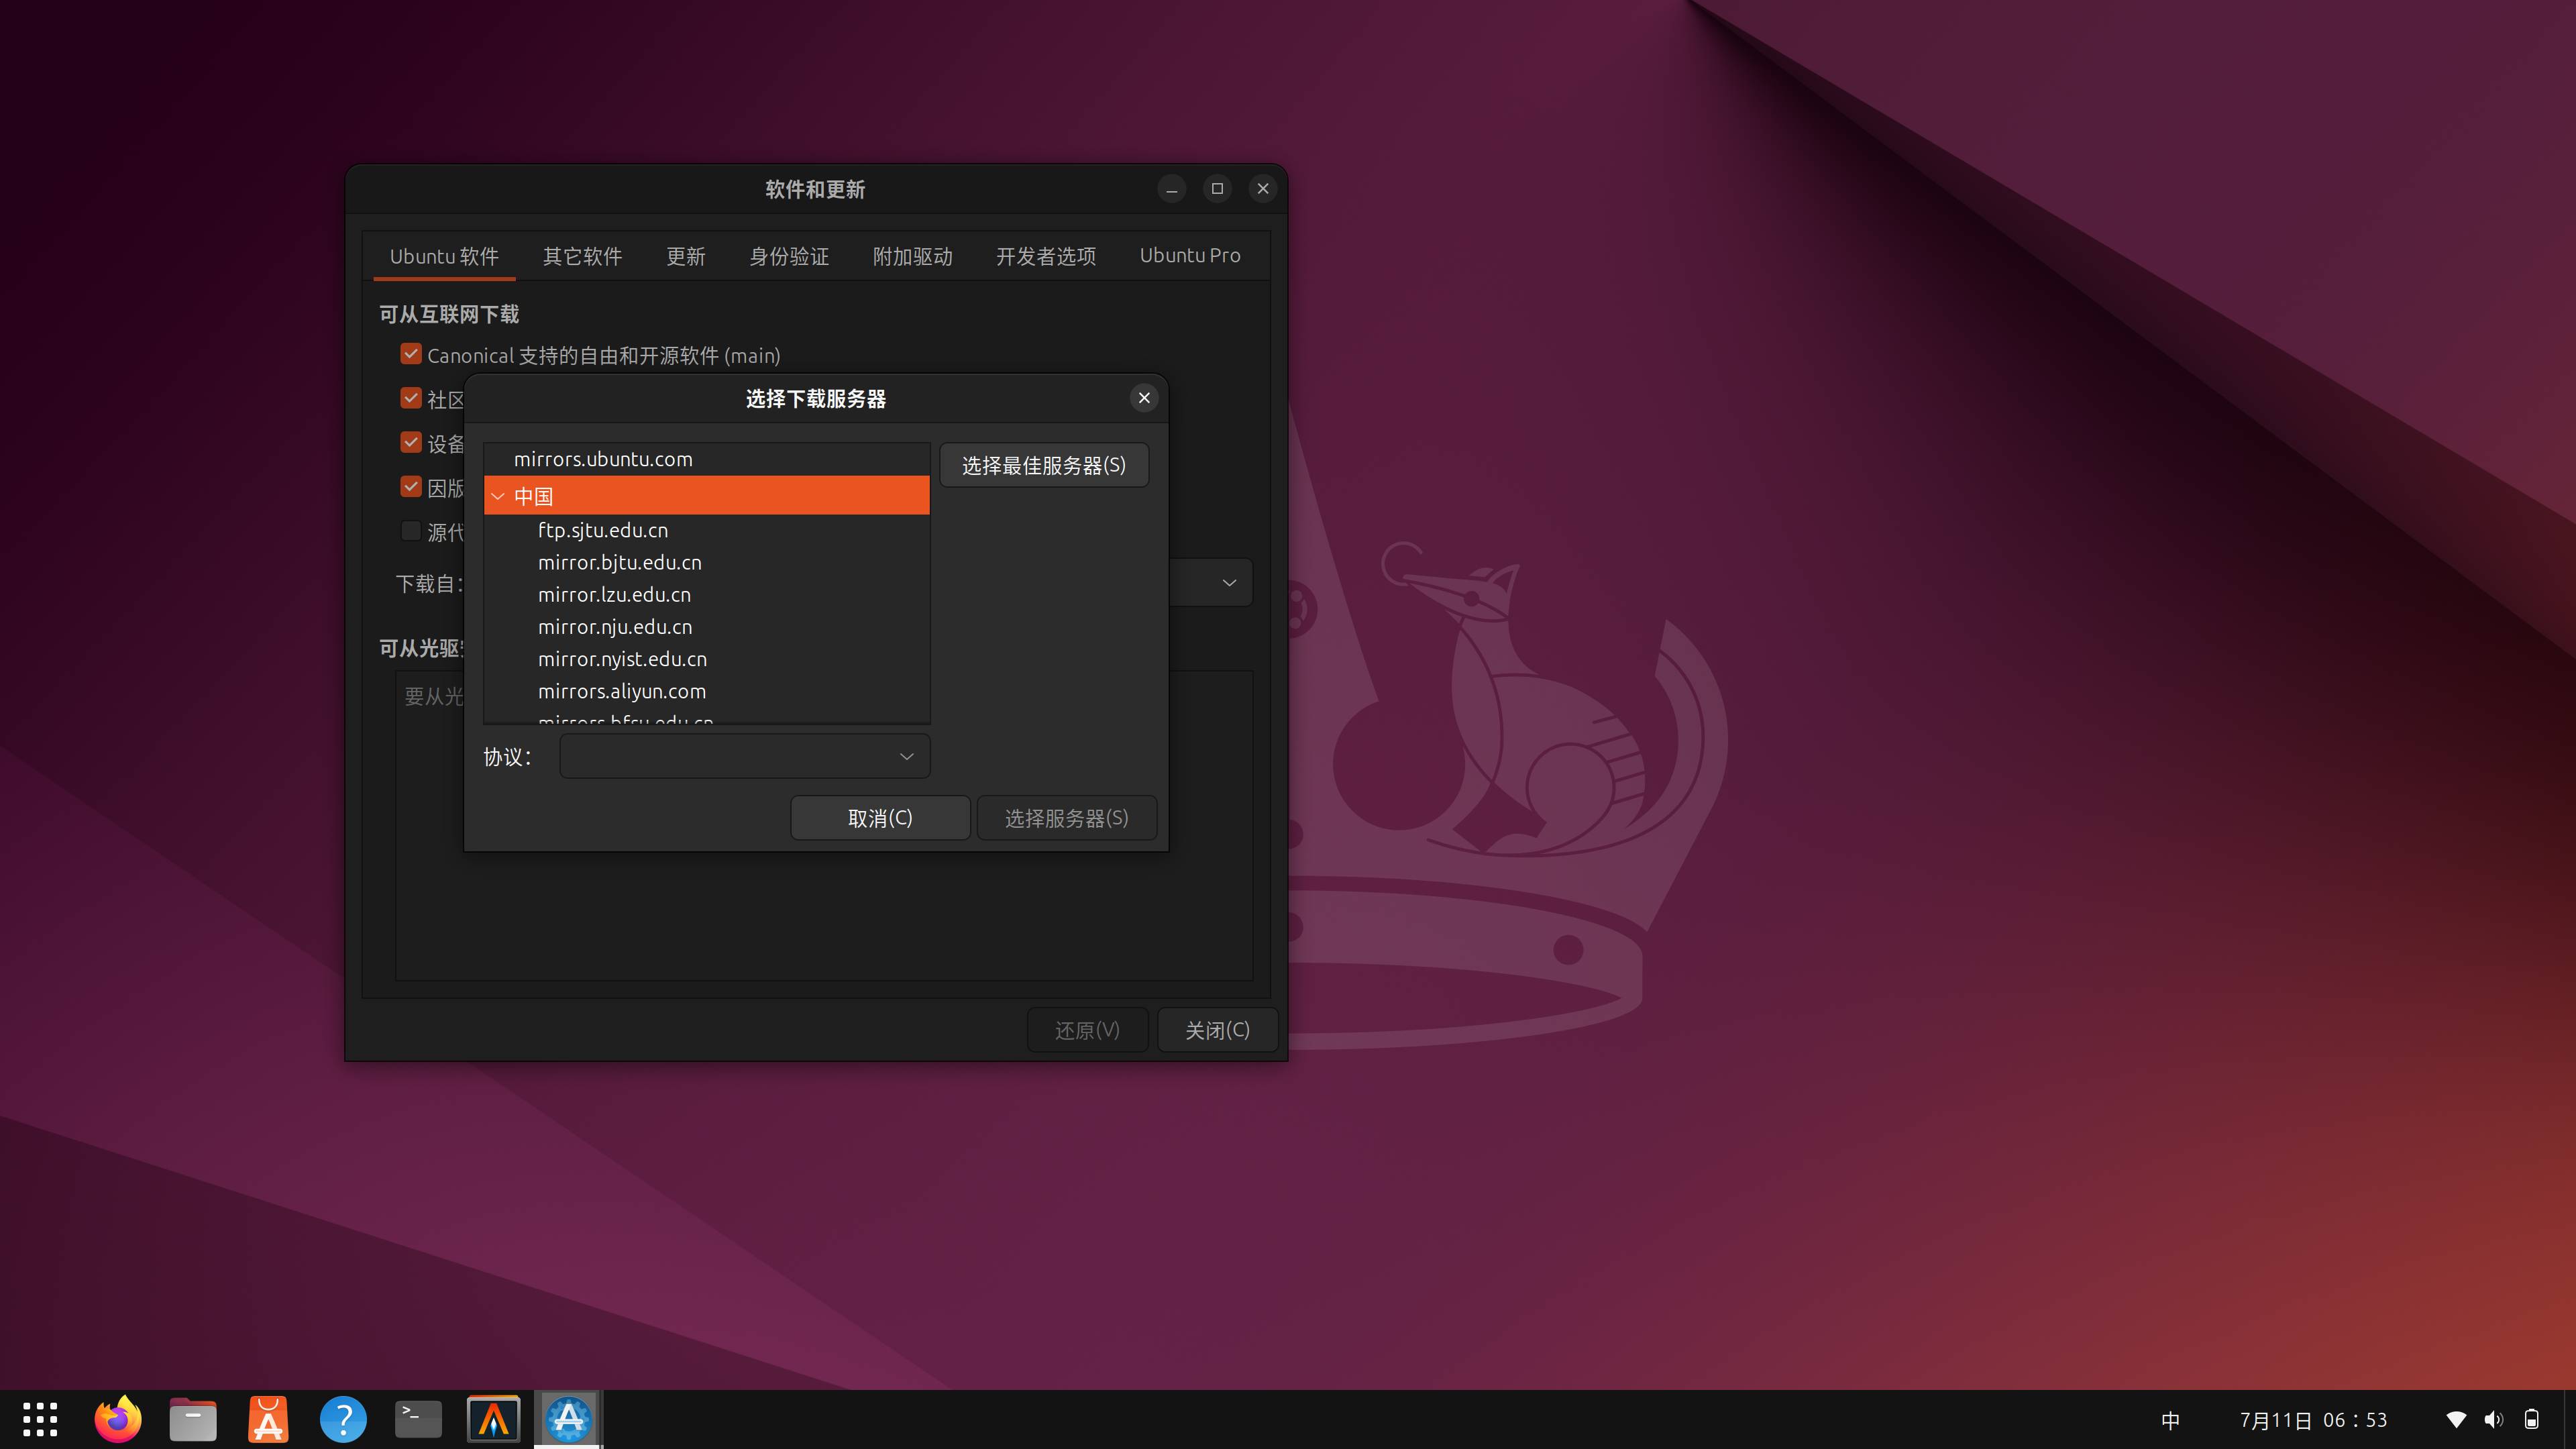Click the 还原(V) button

click(x=1087, y=1030)
